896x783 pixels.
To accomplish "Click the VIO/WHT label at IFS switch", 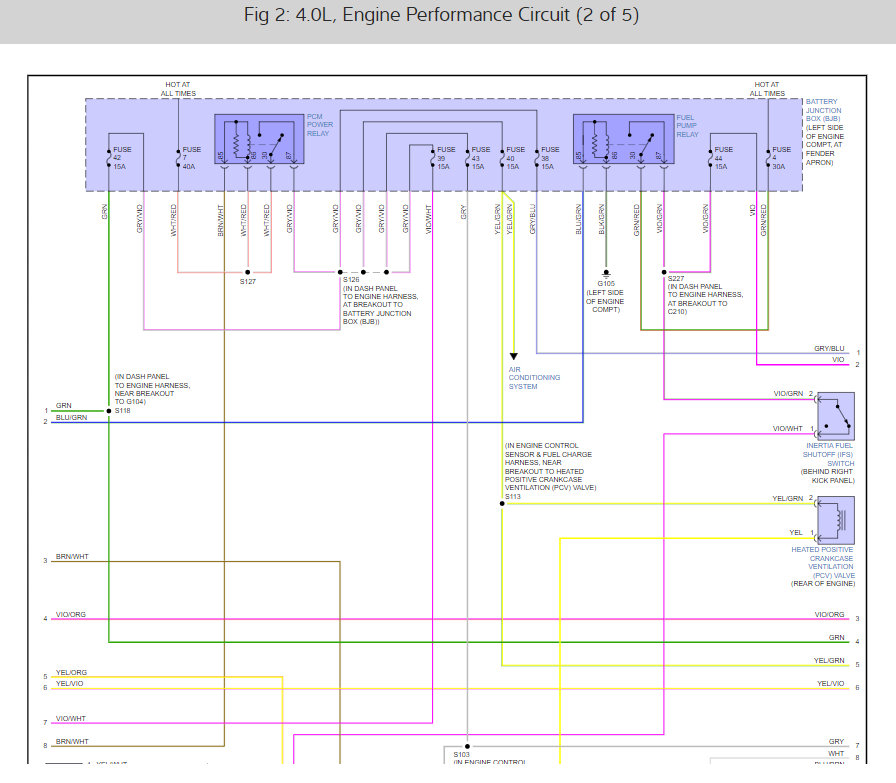I will 787,428.
